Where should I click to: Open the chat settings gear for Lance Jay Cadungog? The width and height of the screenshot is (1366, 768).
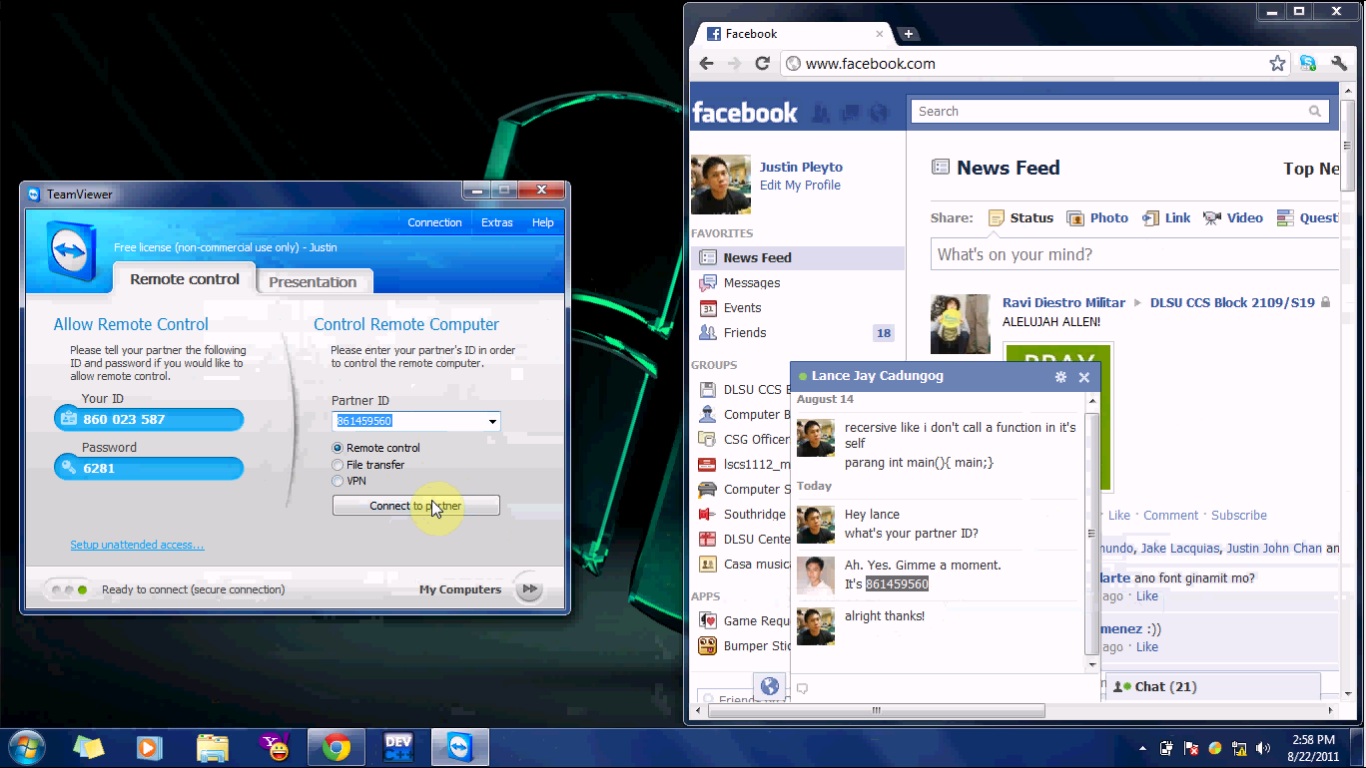click(1059, 377)
